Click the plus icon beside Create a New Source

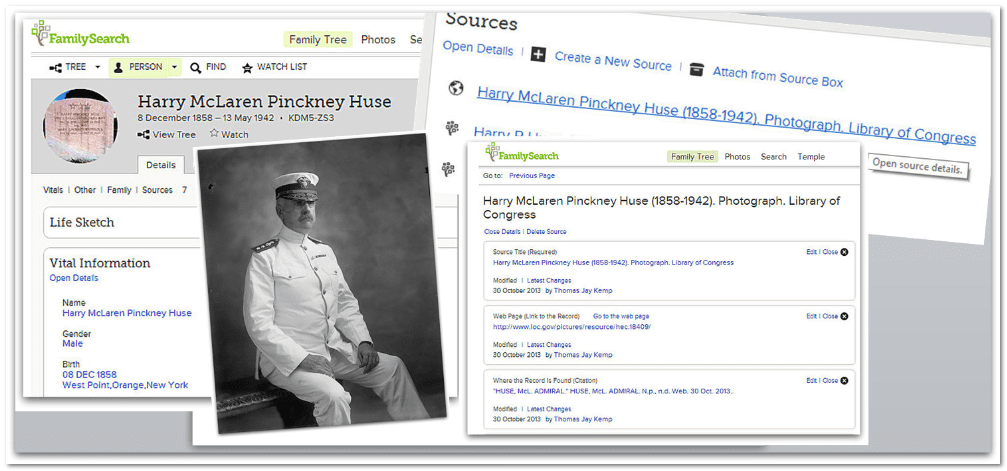tap(538, 55)
